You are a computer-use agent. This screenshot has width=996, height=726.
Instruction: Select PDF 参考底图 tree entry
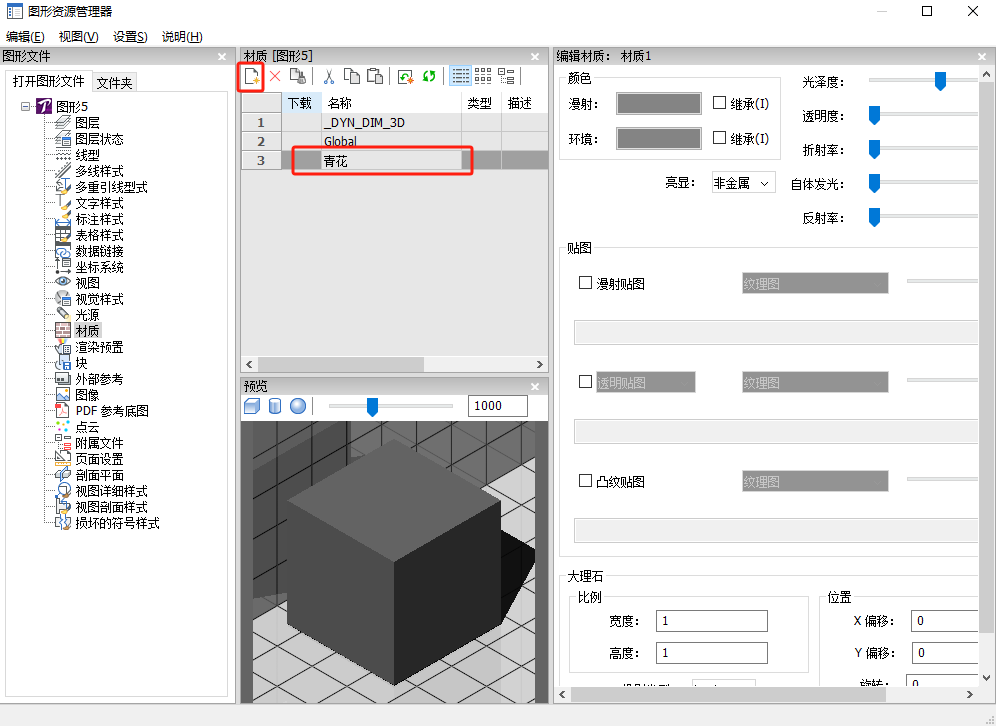pyautogui.click(x=112, y=411)
